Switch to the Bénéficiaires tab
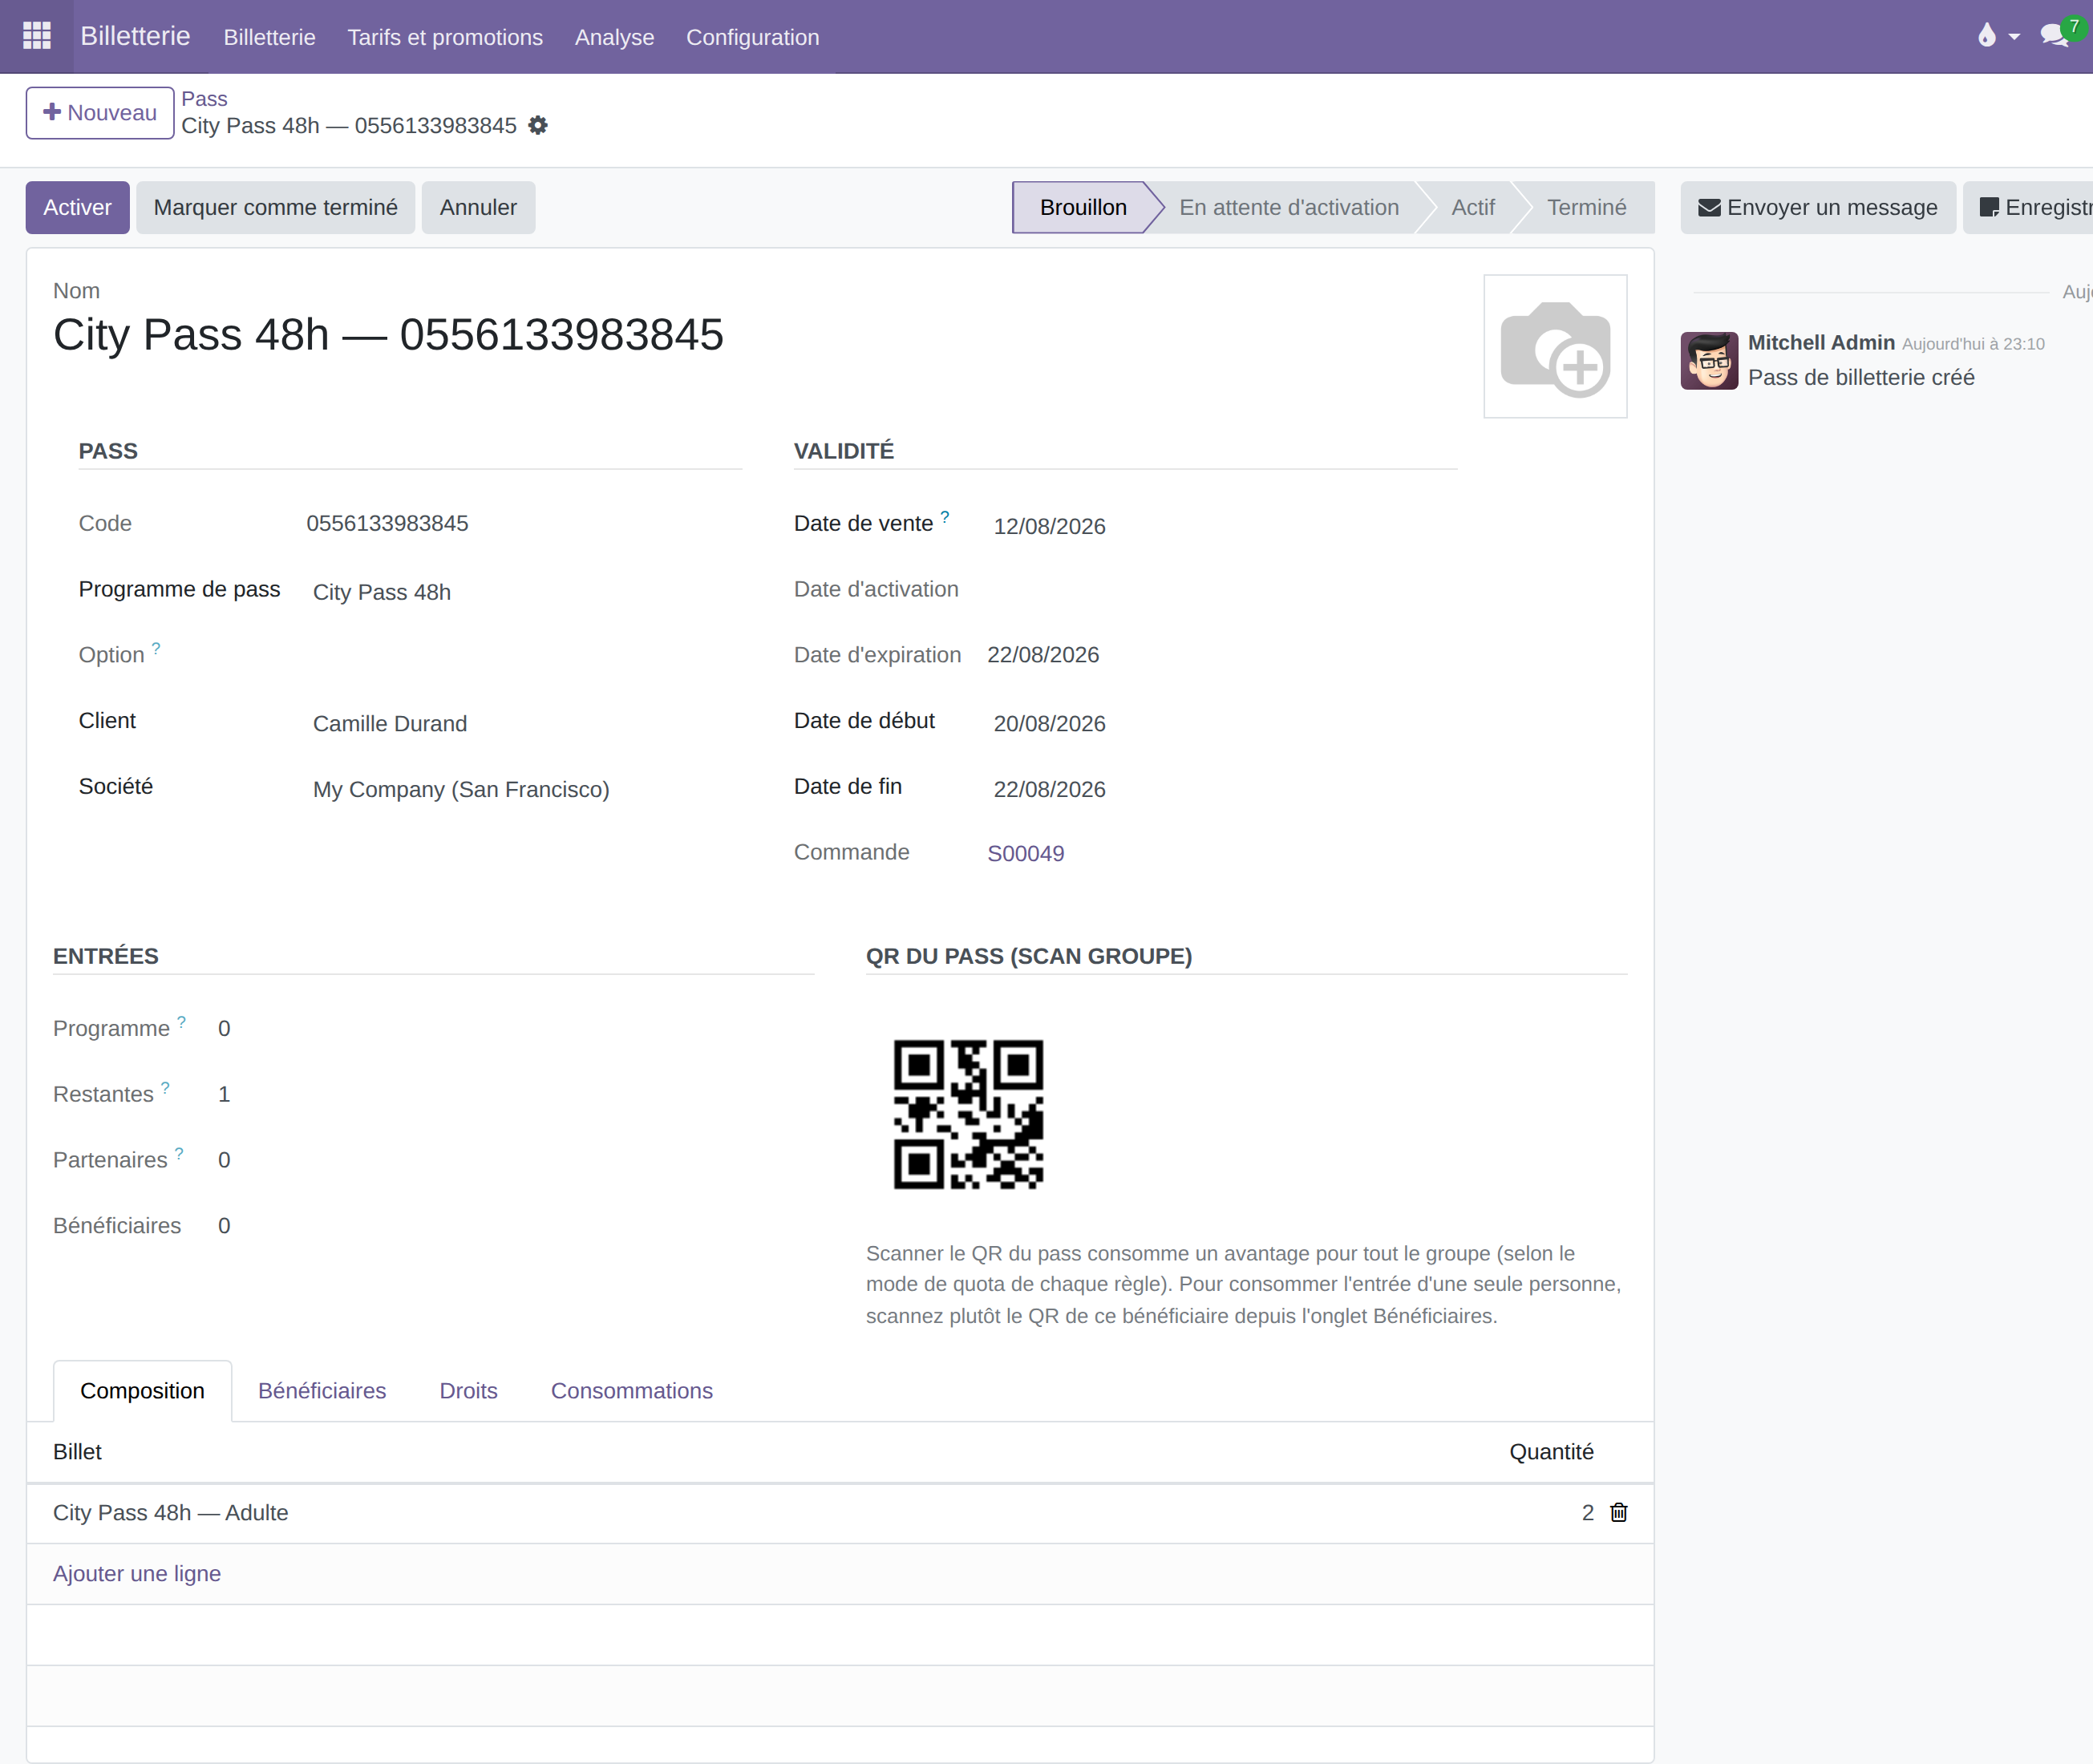The height and width of the screenshot is (1764, 2093). click(322, 1391)
